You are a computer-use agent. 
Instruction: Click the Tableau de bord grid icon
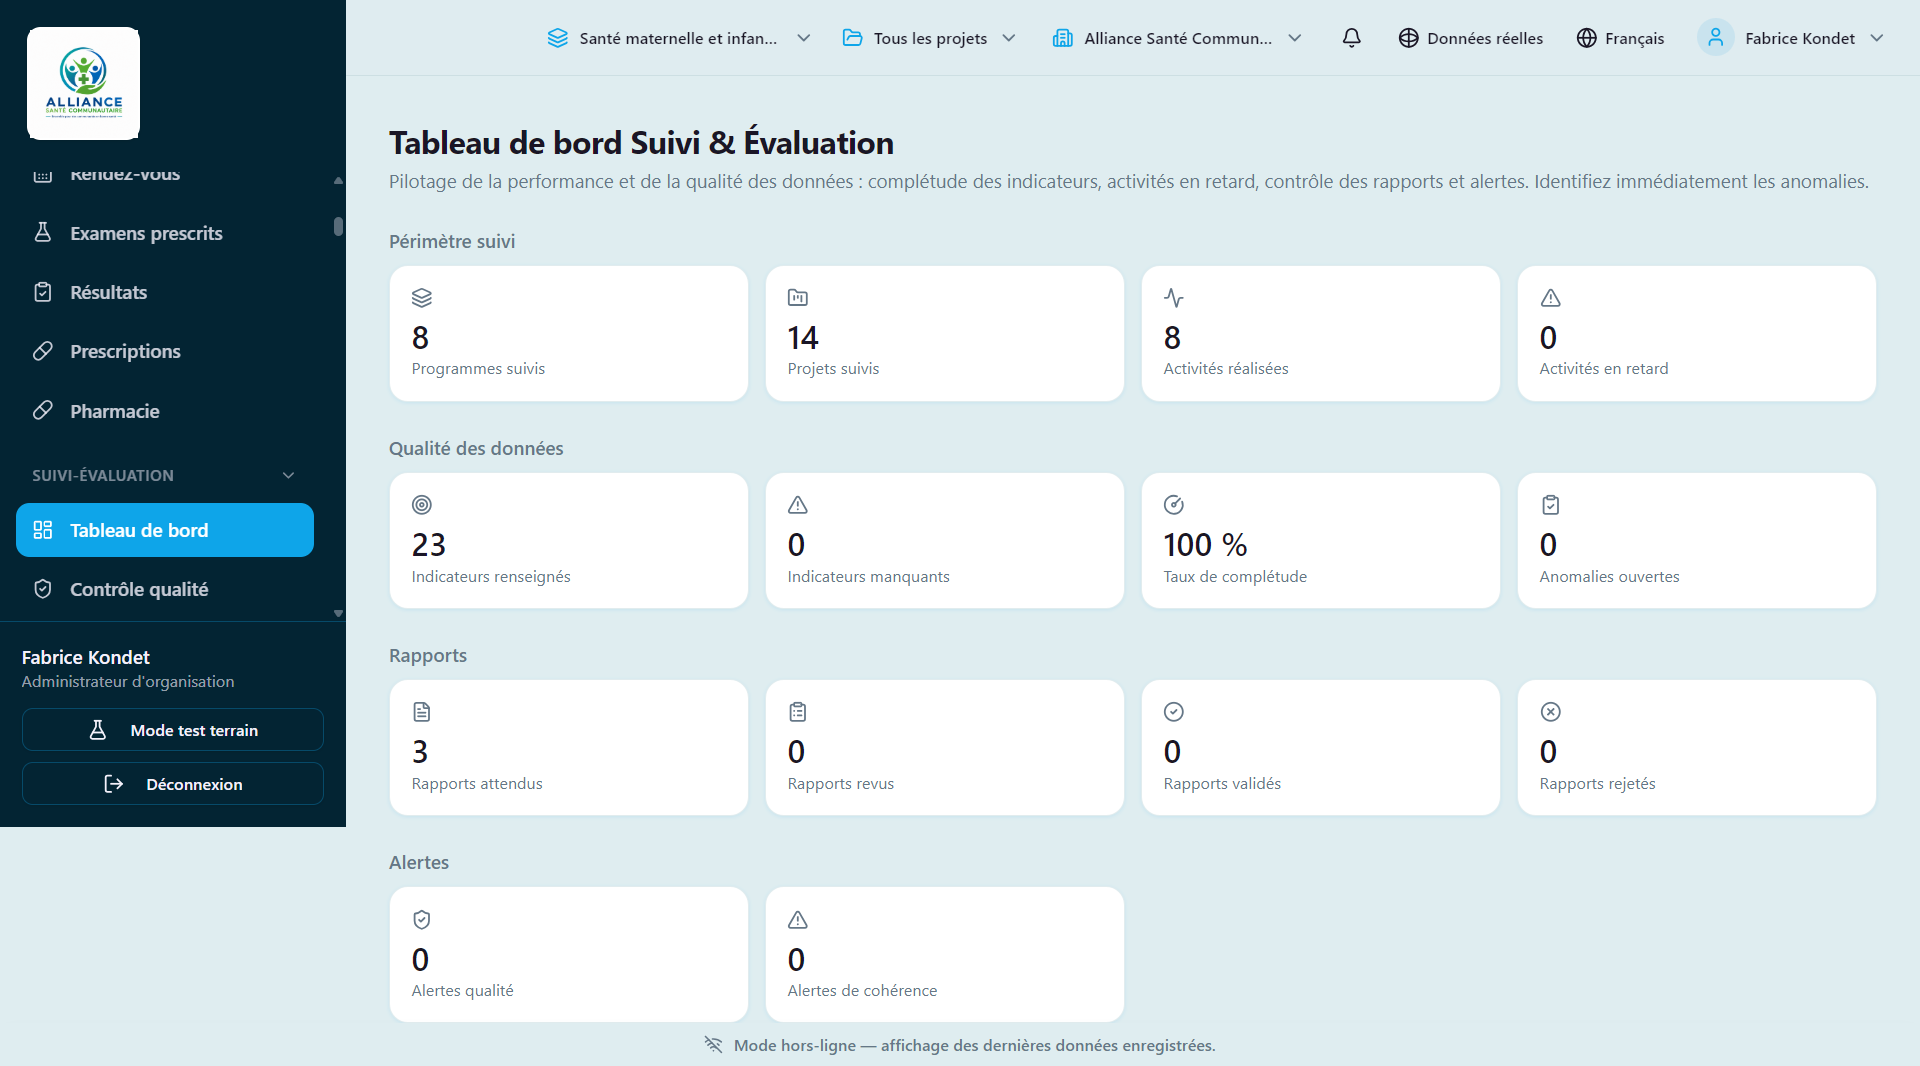[x=43, y=530]
